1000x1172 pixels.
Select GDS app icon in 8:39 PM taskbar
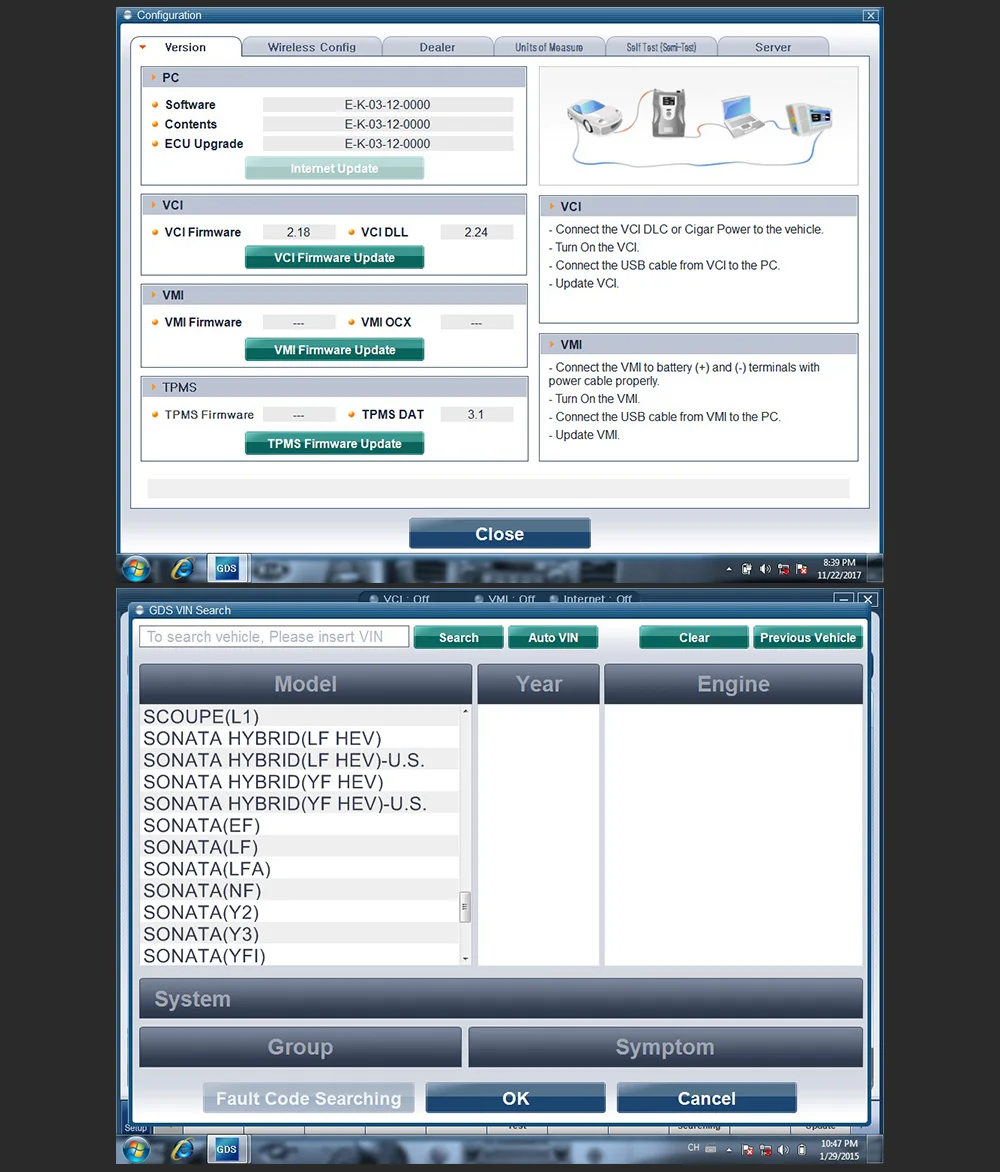click(x=226, y=568)
